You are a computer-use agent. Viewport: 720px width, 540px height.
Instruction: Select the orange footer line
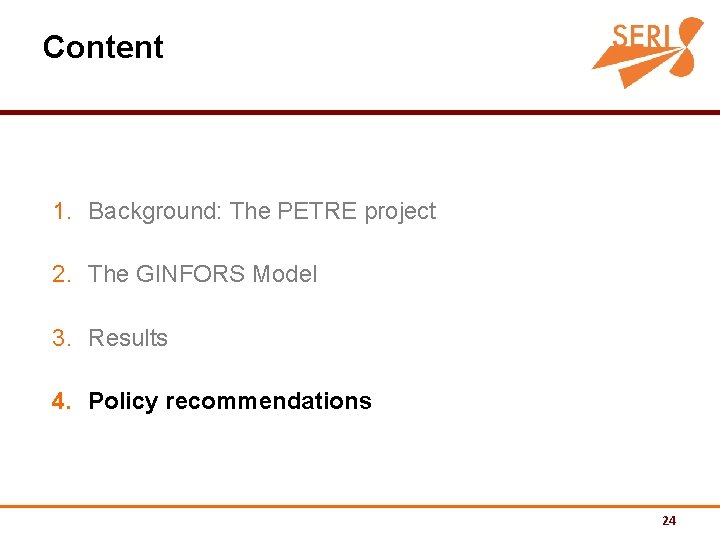(360, 506)
